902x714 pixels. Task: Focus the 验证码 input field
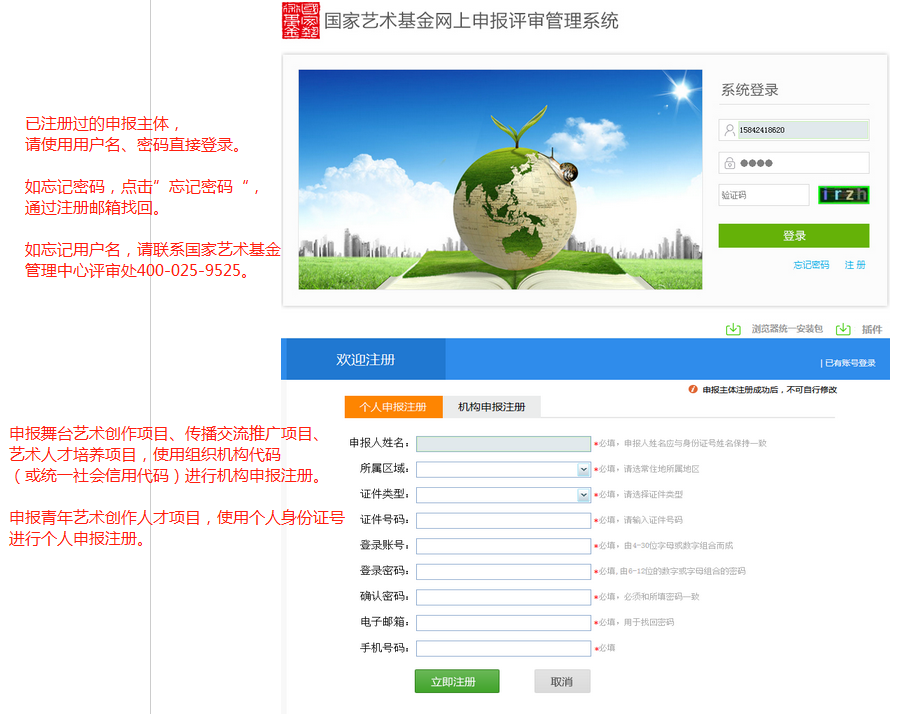tap(763, 195)
